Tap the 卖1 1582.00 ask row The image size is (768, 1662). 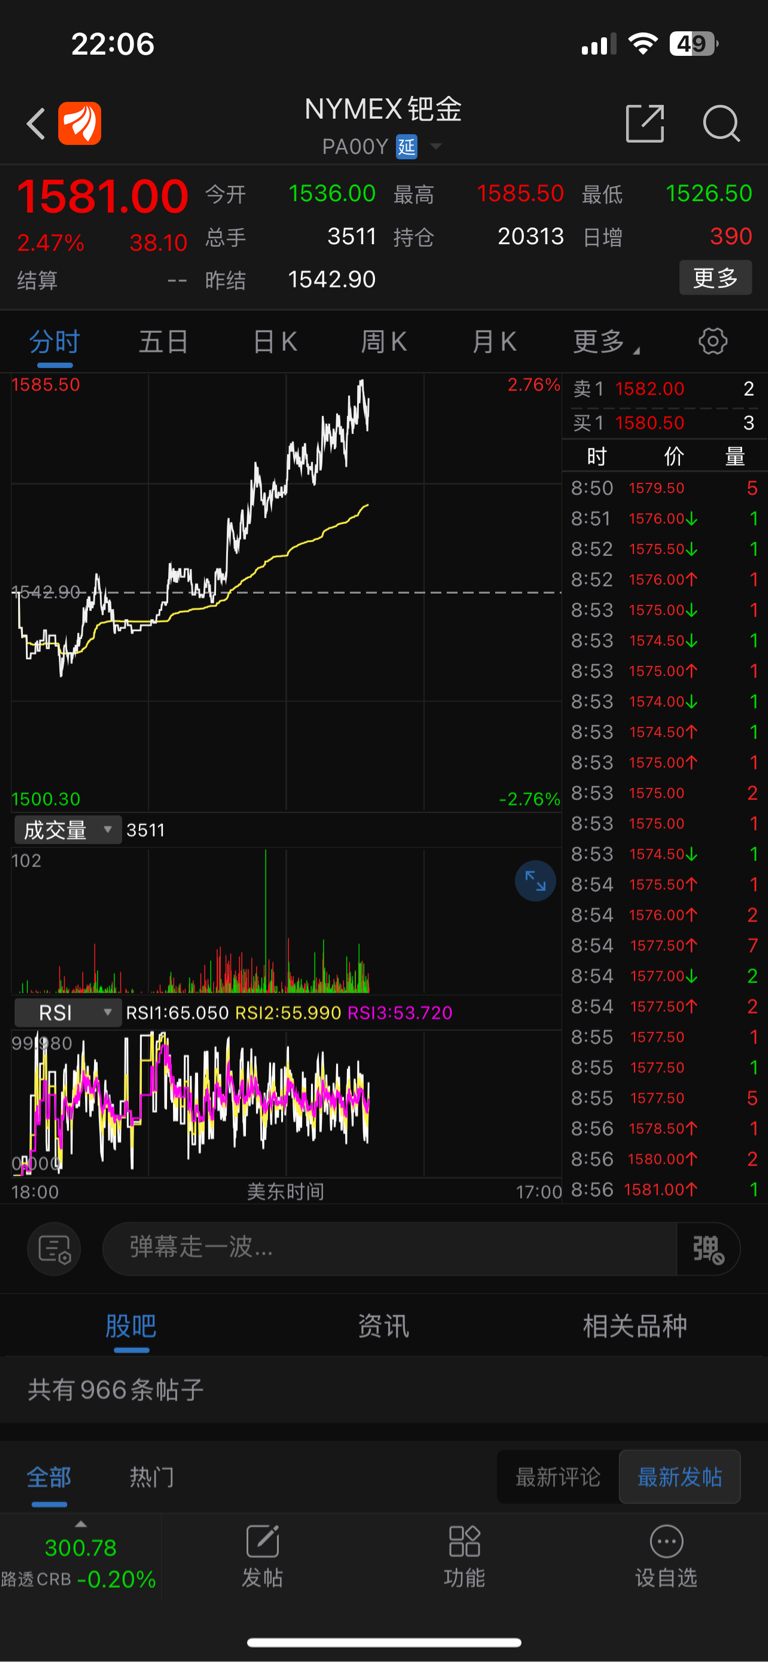pyautogui.click(x=664, y=389)
